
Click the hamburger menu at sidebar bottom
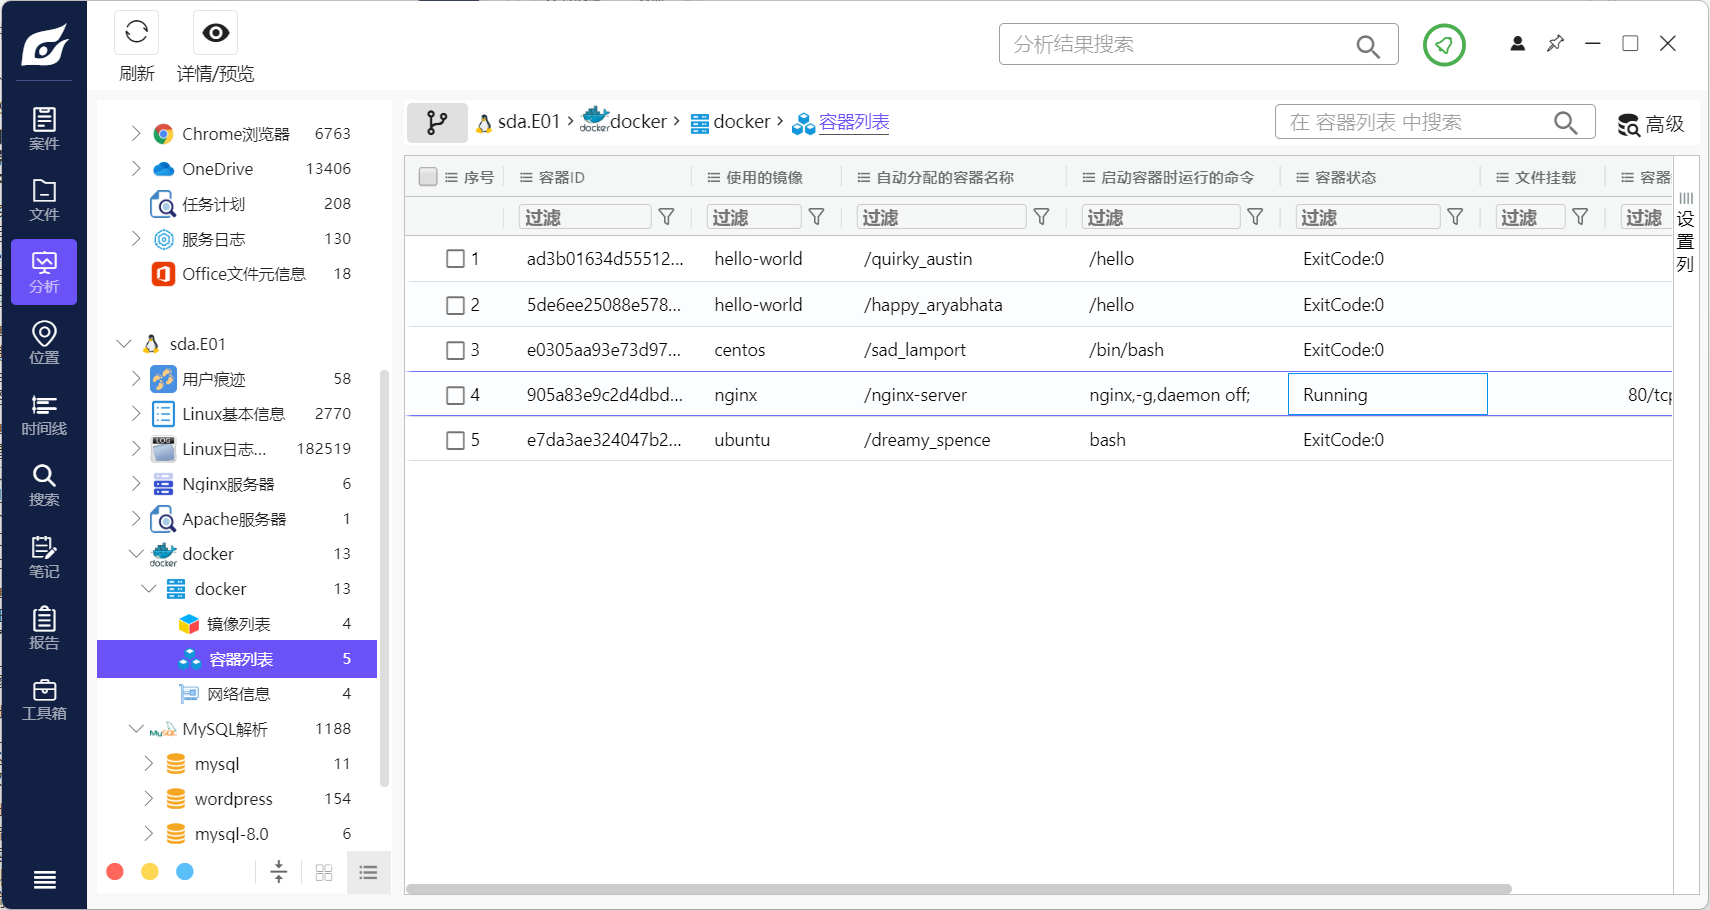pyautogui.click(x=44, y=880)
